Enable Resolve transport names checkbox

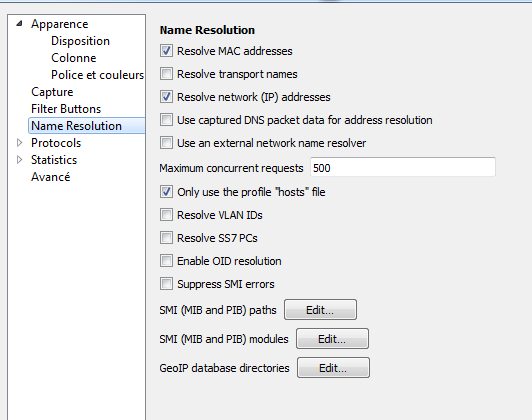[166, 74]
